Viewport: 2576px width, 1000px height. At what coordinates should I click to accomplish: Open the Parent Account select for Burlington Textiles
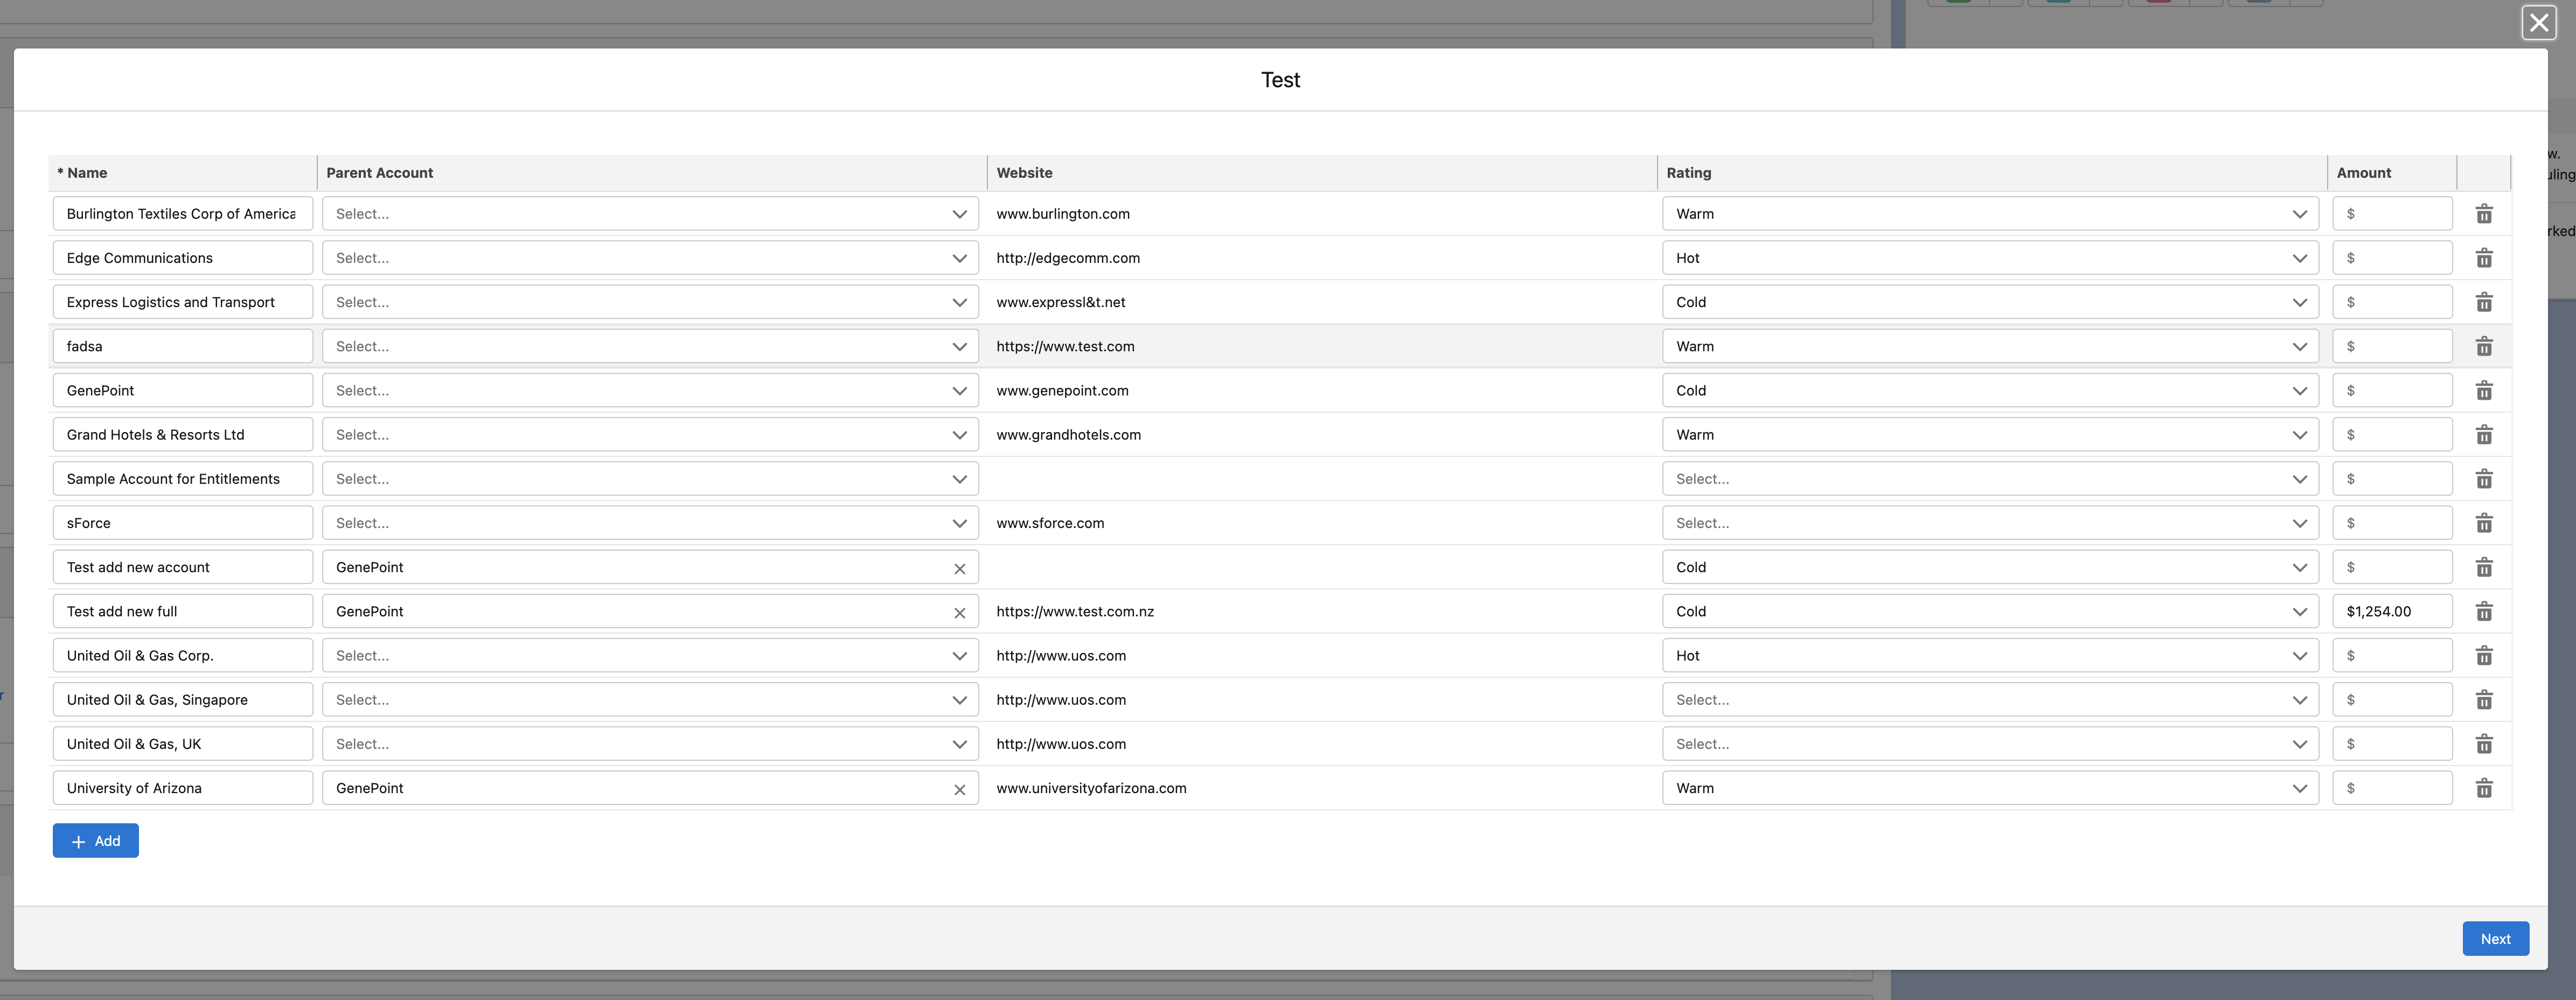coord(650,214)
